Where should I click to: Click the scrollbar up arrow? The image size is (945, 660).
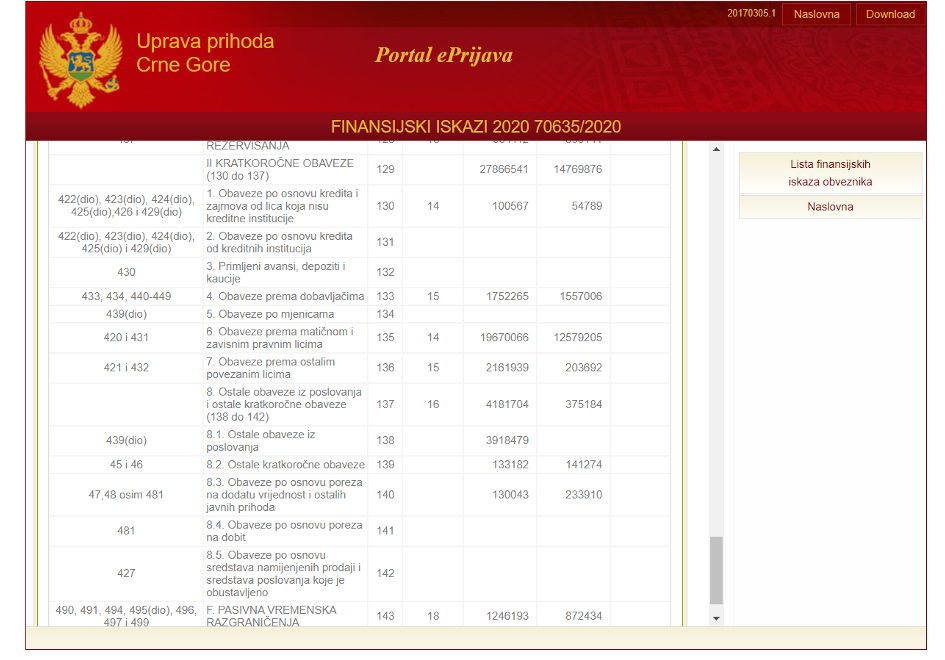(716, 149)
